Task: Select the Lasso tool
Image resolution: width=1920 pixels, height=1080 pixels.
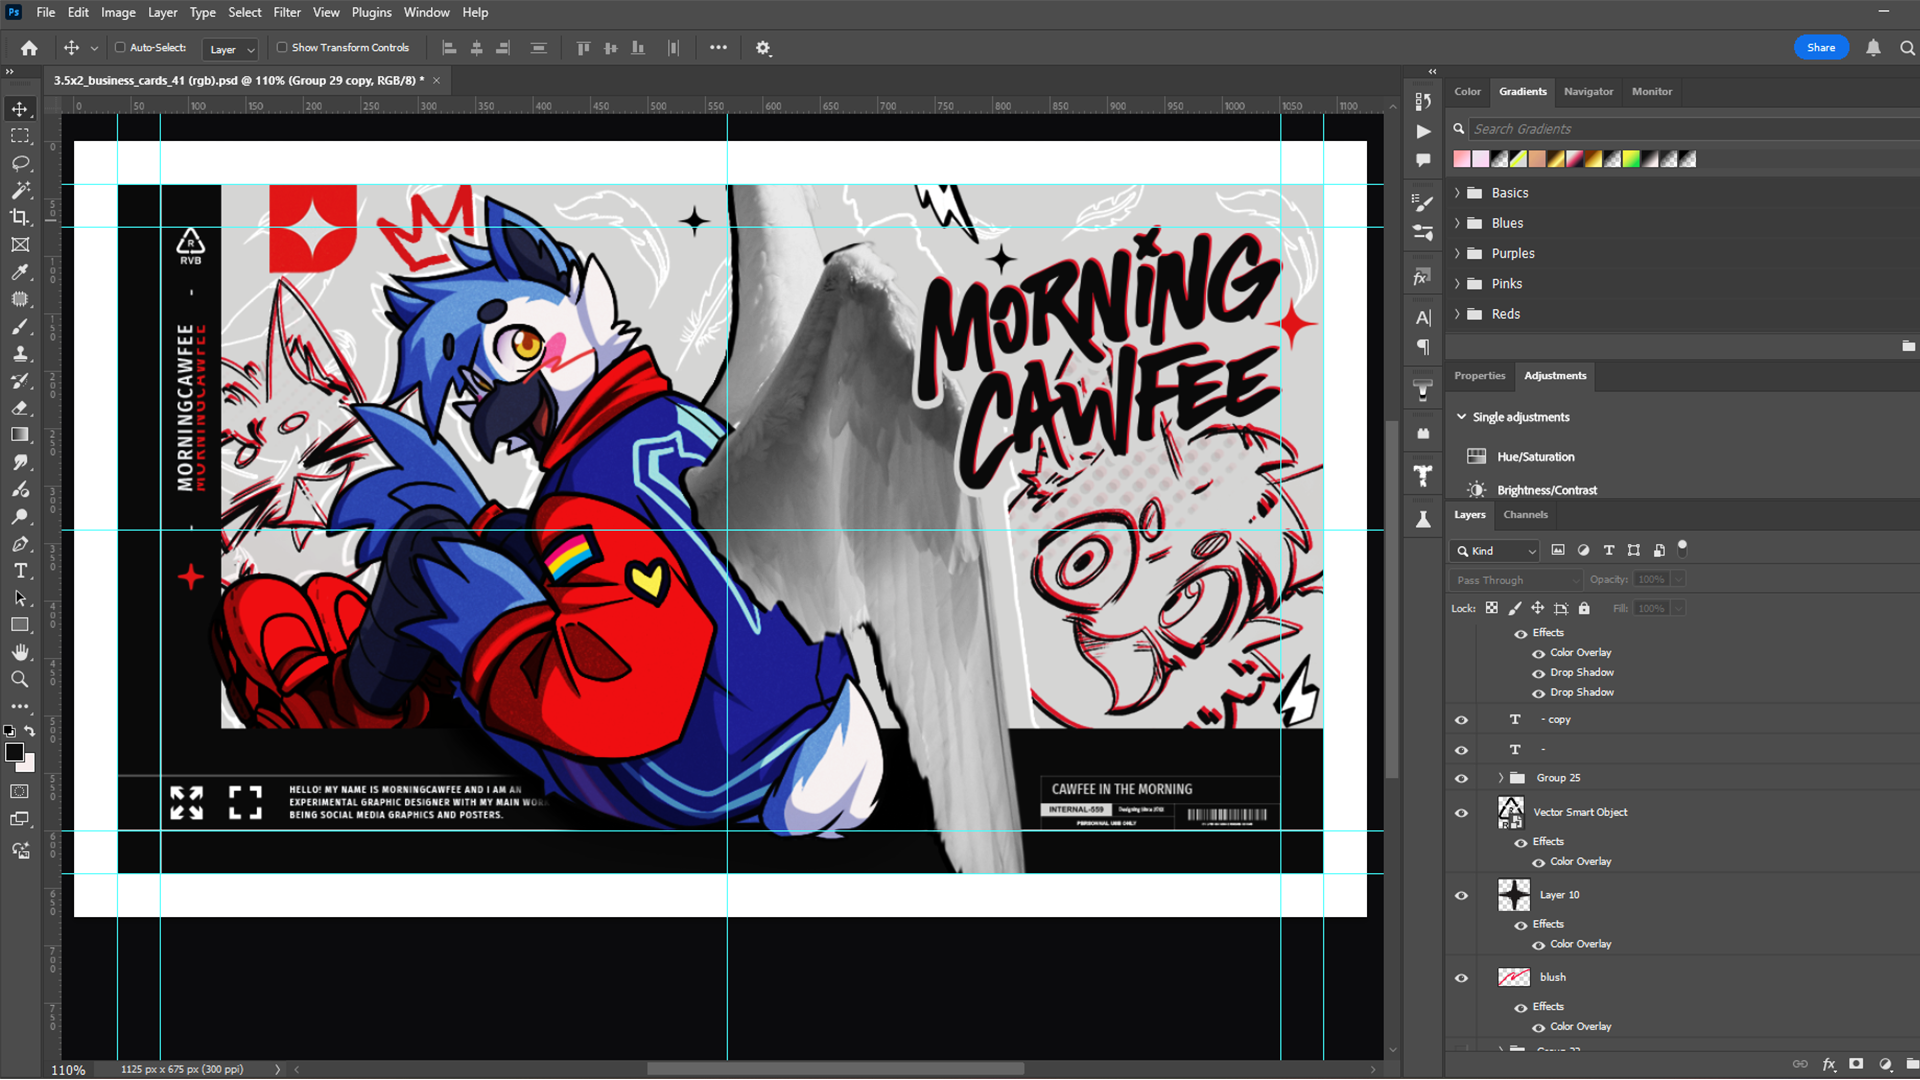Action: coord(20,163)
